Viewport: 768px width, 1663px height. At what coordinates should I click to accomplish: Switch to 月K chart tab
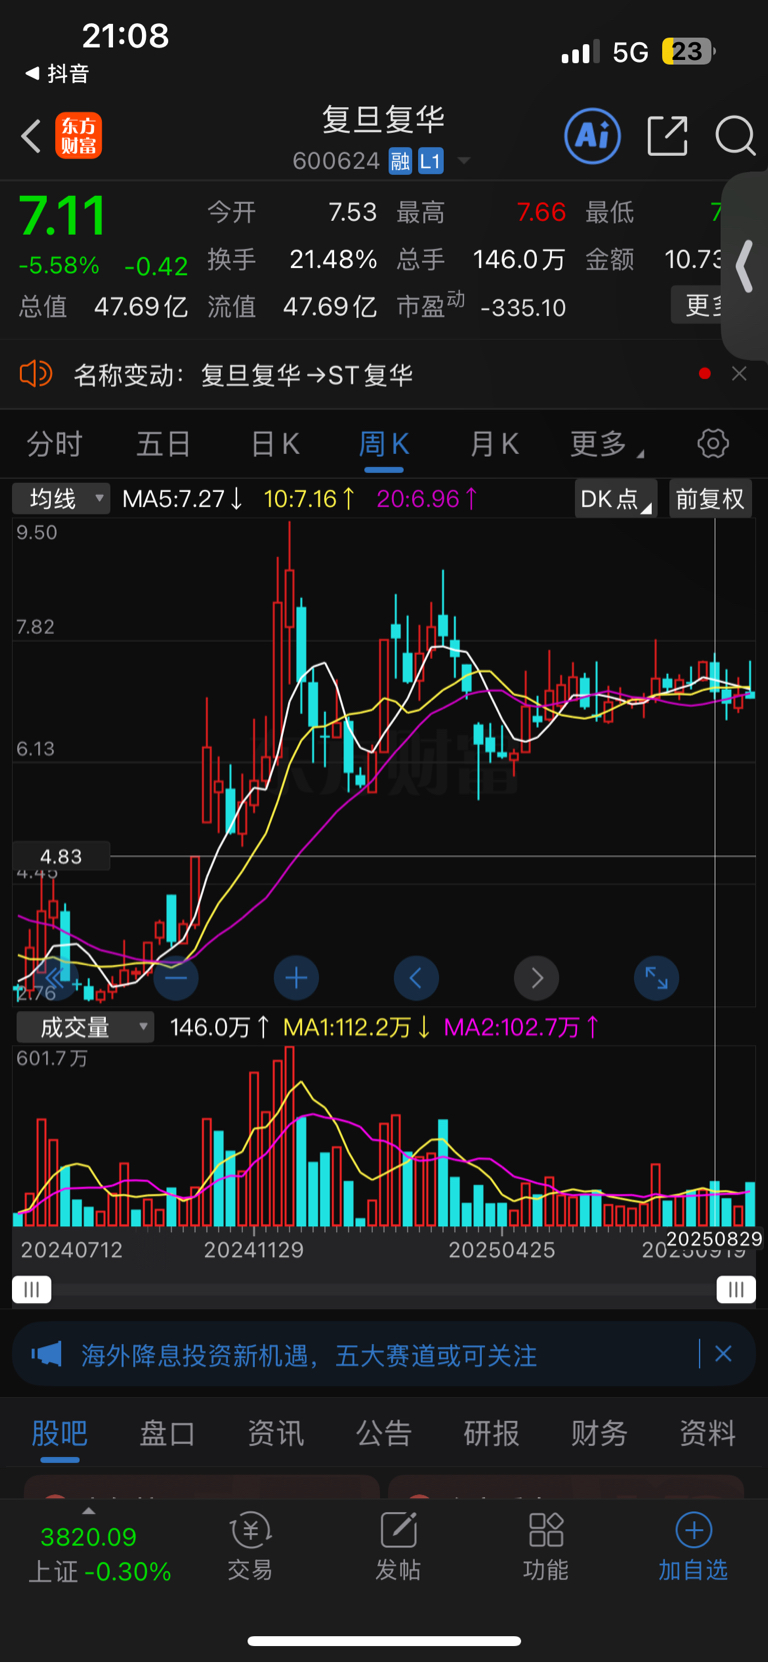click(494, 444)
